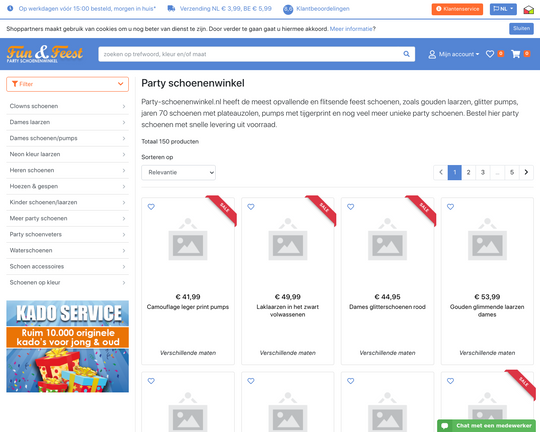Click the 8,6 rating badge
This screenshot has height=432, width=540.
click(x=288, y=9)
